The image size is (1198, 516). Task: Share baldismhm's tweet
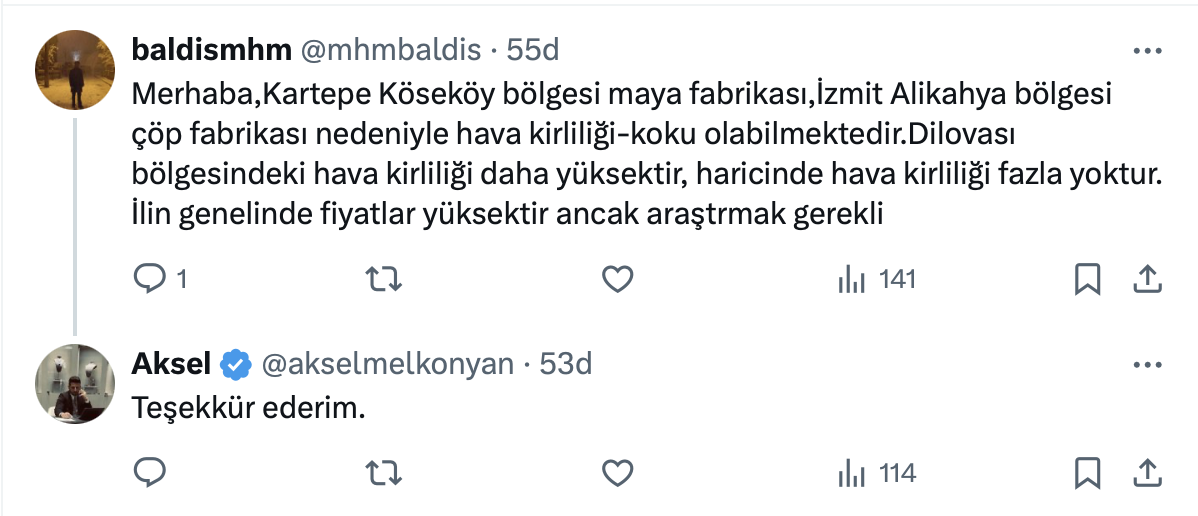(1146, 280)
